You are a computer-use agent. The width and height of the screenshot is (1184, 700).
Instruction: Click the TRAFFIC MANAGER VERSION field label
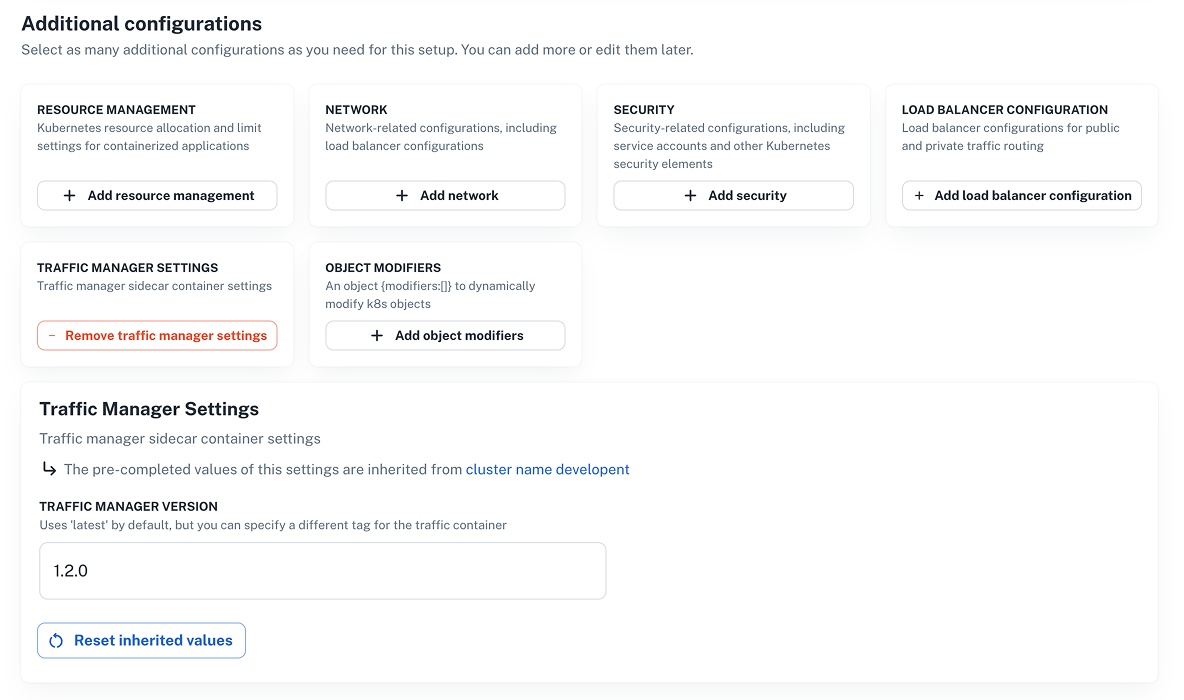[128, 507]
